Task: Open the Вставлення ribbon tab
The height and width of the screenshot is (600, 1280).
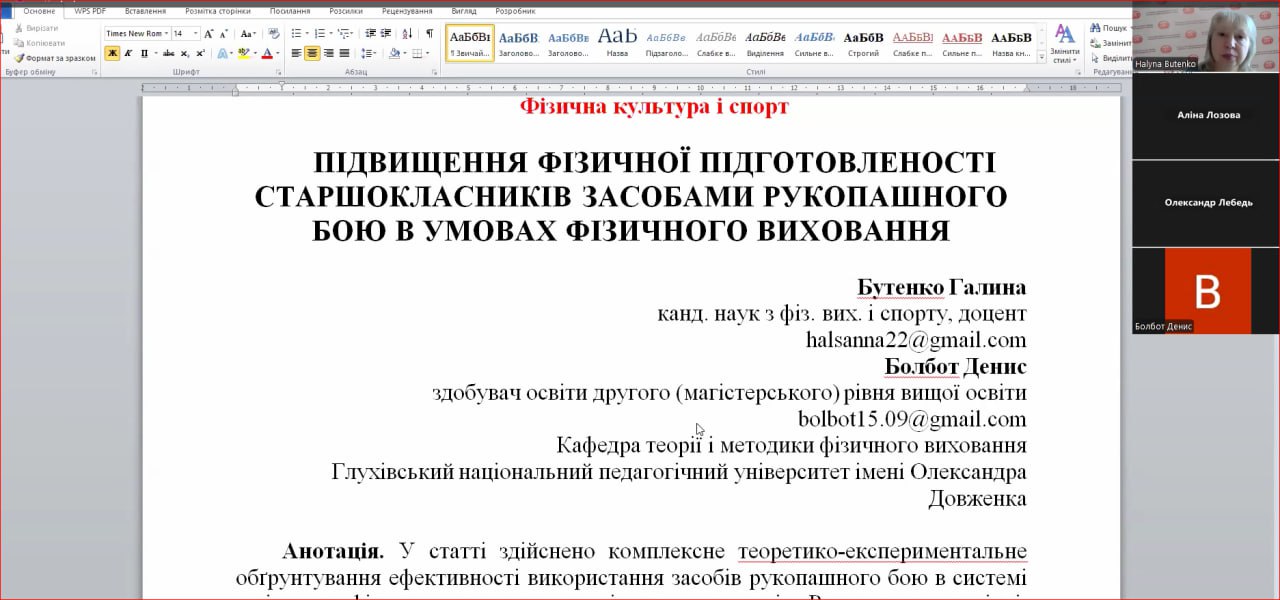Action: [146, 11]
